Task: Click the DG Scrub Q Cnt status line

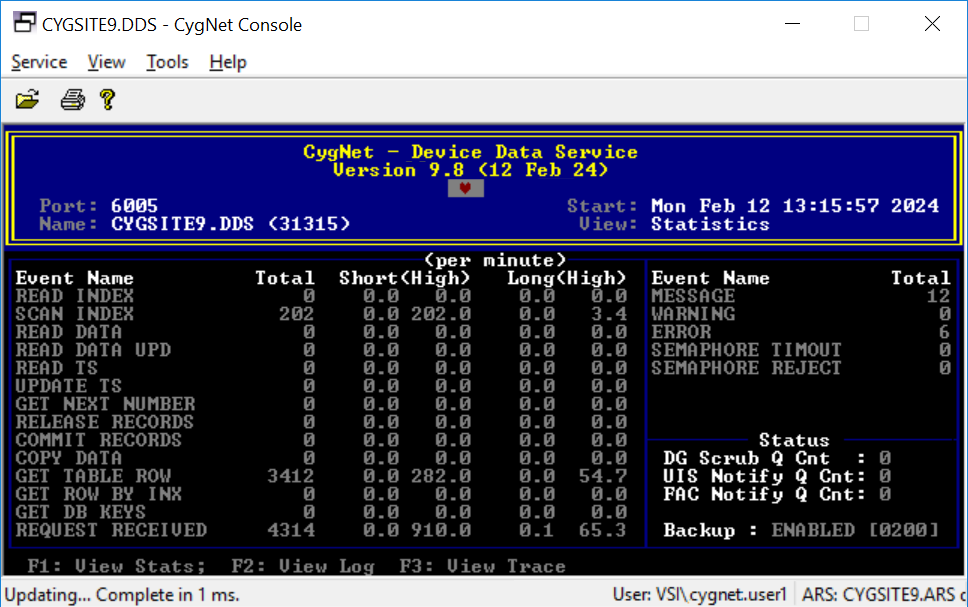Action: [777, 458]
